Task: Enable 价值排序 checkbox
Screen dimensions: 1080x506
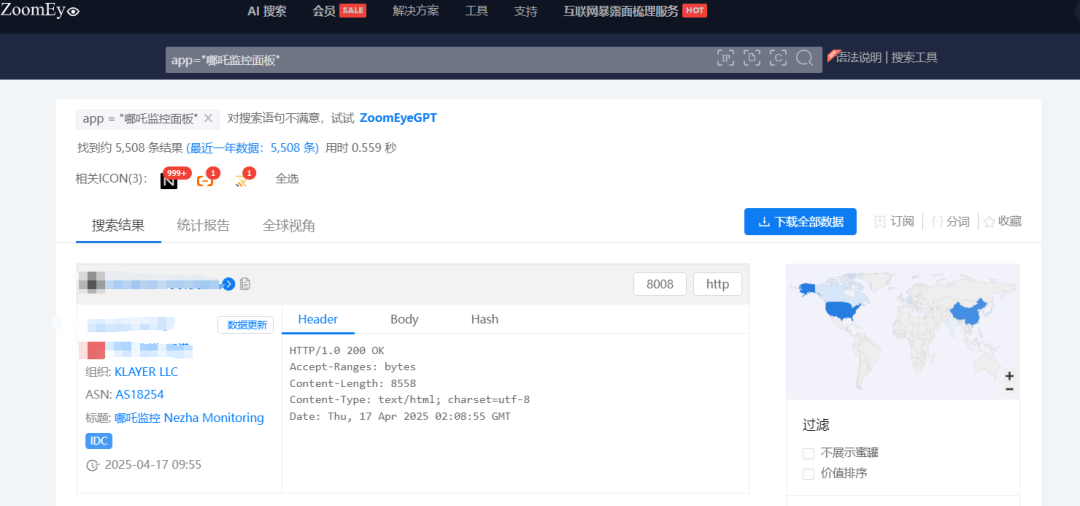Action: (x=808, y=474)
